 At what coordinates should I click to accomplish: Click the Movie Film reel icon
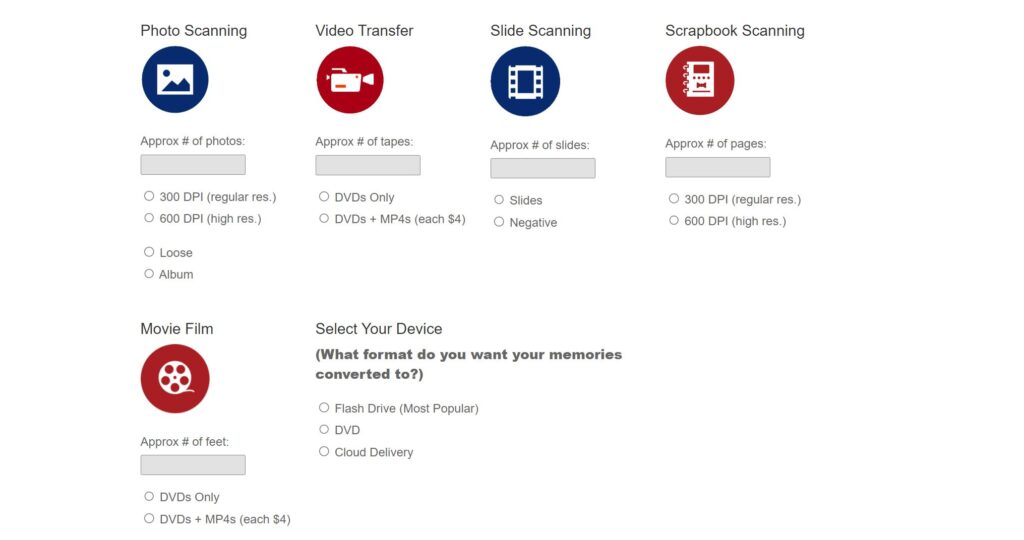[175, 379]
